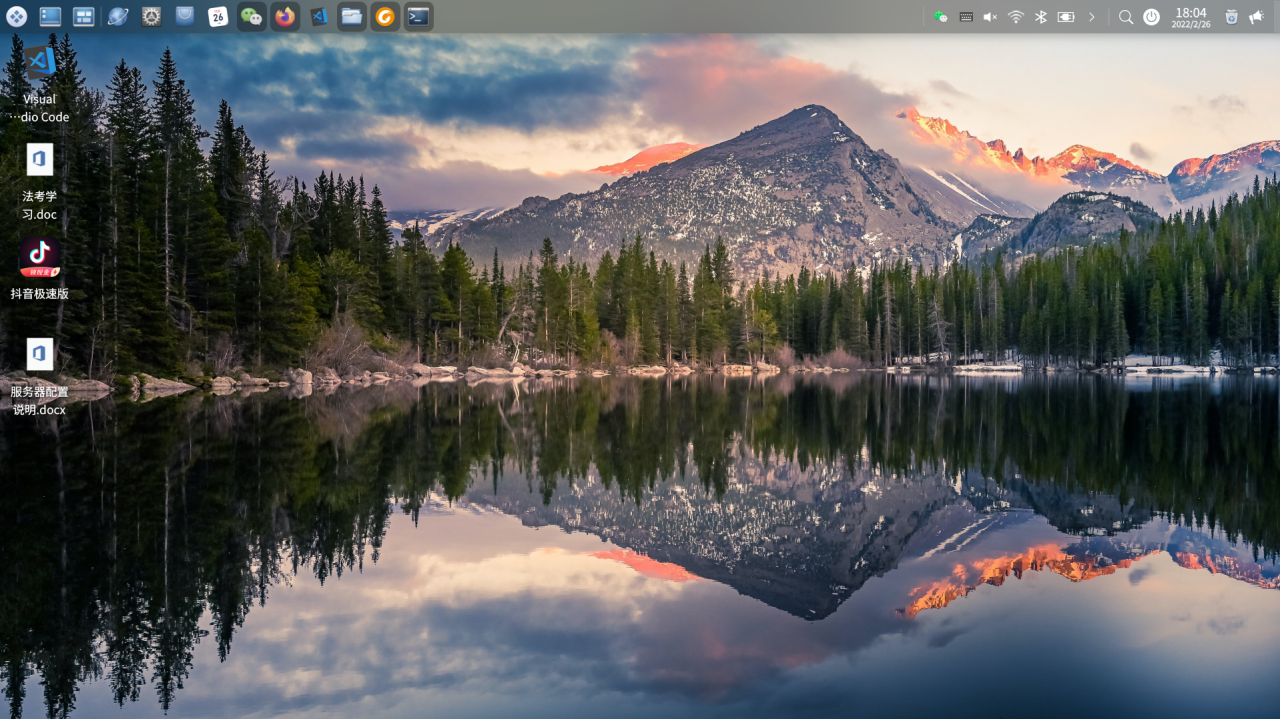
Task: Open the battery power indicator
Action: (1066, 17)
